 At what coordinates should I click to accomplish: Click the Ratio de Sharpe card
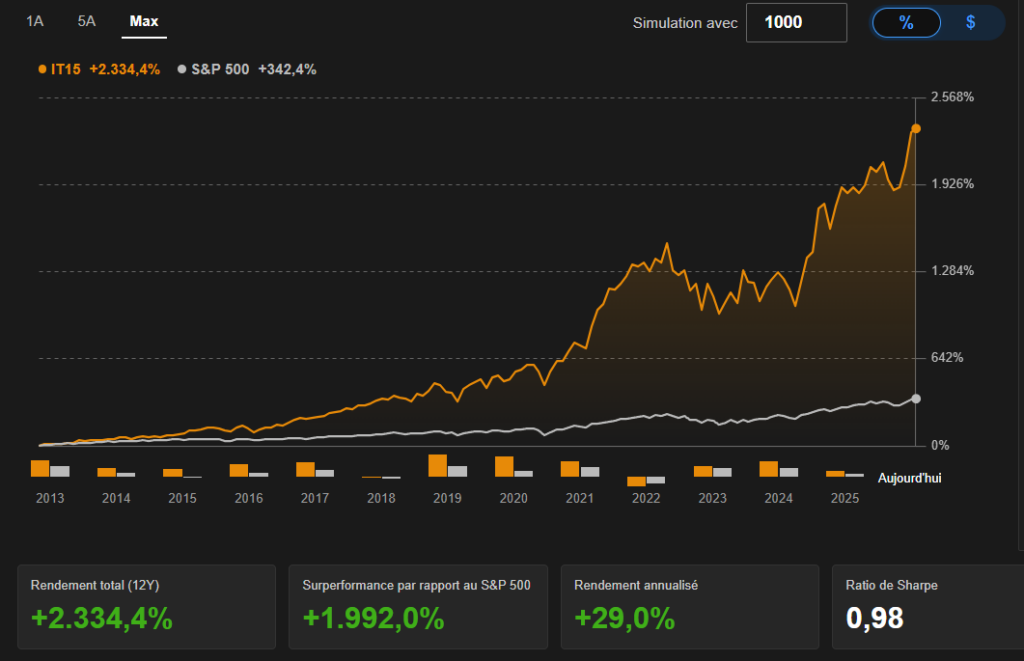927,607
